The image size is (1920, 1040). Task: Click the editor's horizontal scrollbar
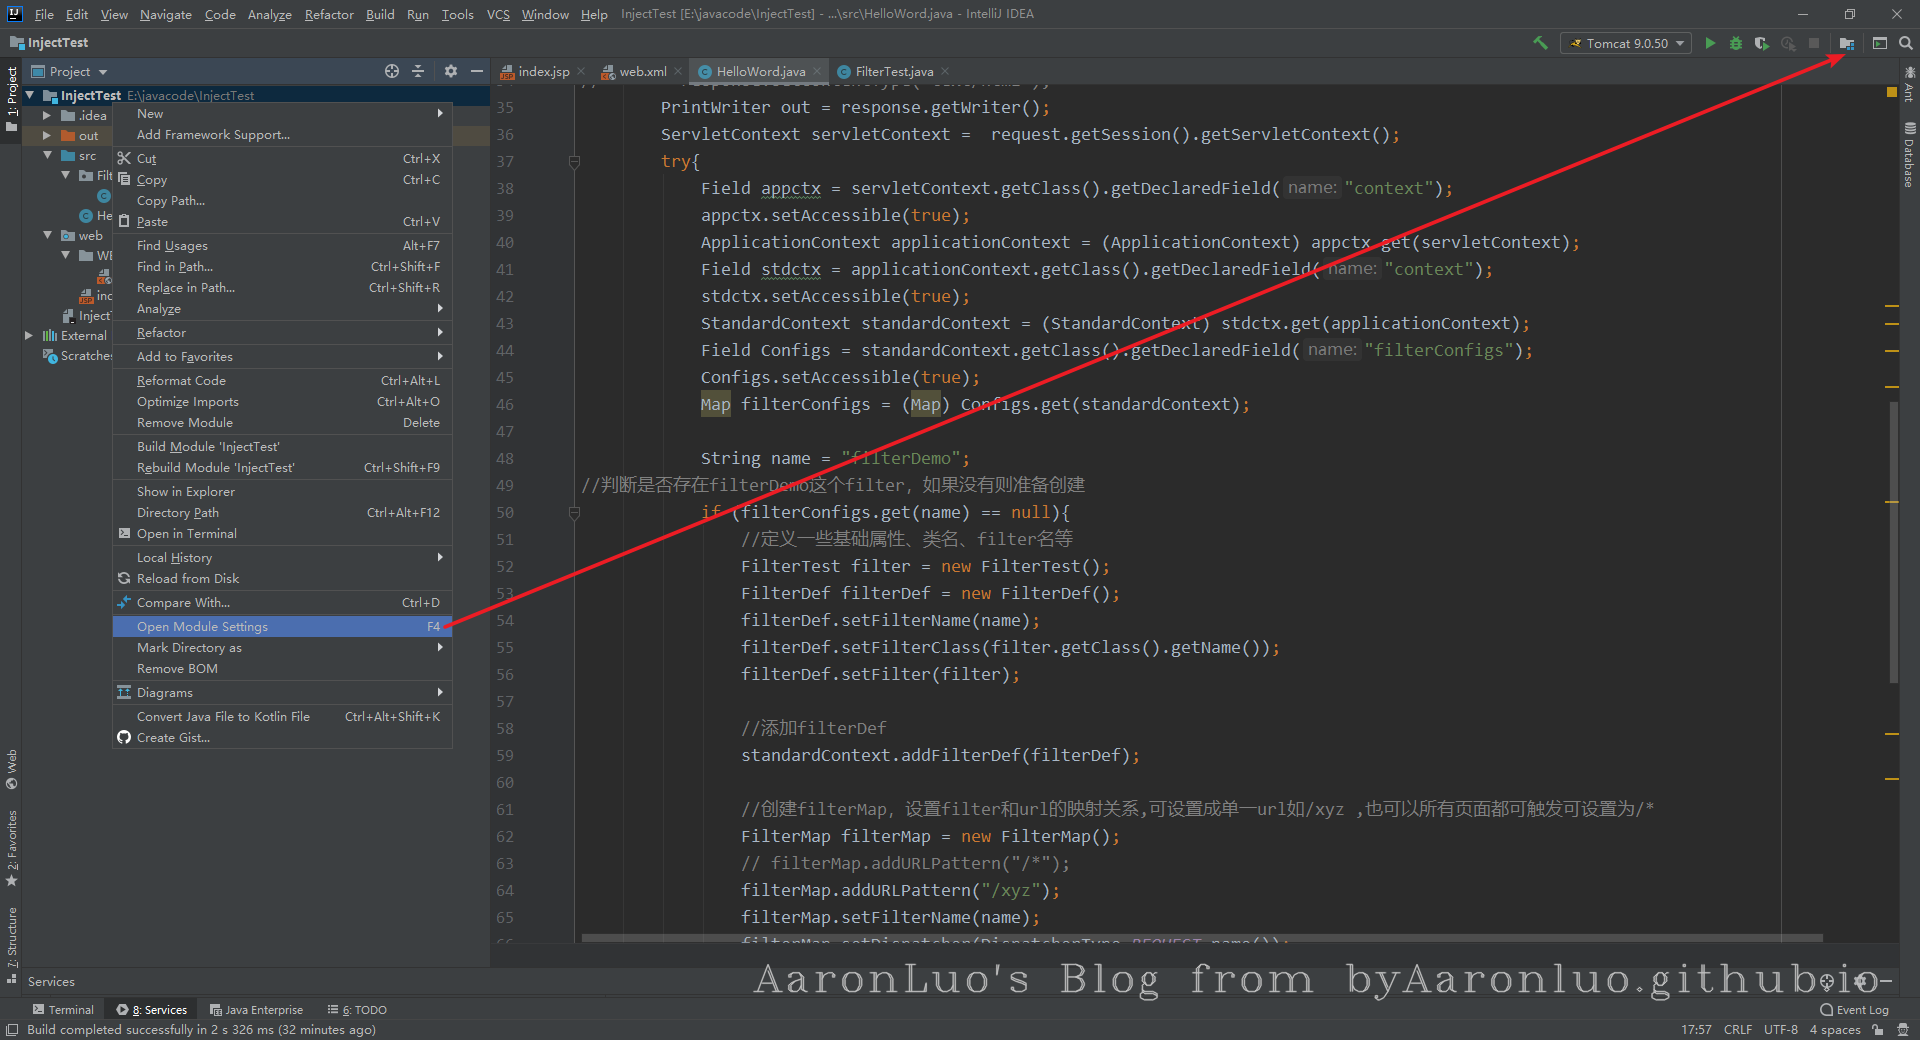(1200, 938)
